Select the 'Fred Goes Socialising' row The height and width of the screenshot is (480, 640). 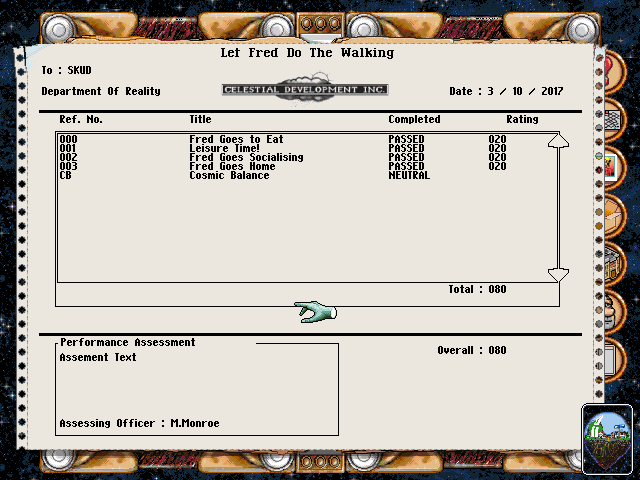coord(282,157)
